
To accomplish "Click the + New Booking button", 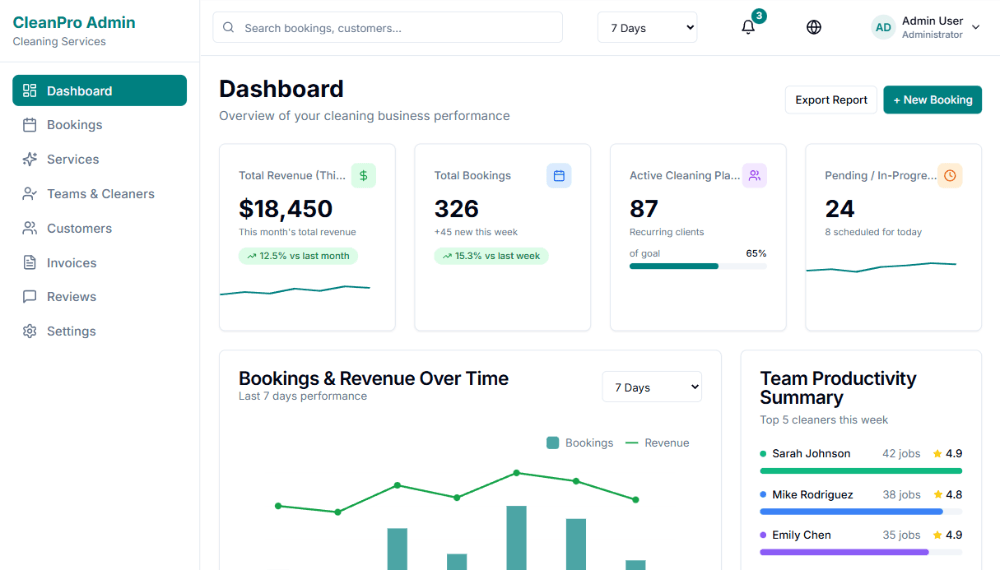I will (x=932, y=100).
